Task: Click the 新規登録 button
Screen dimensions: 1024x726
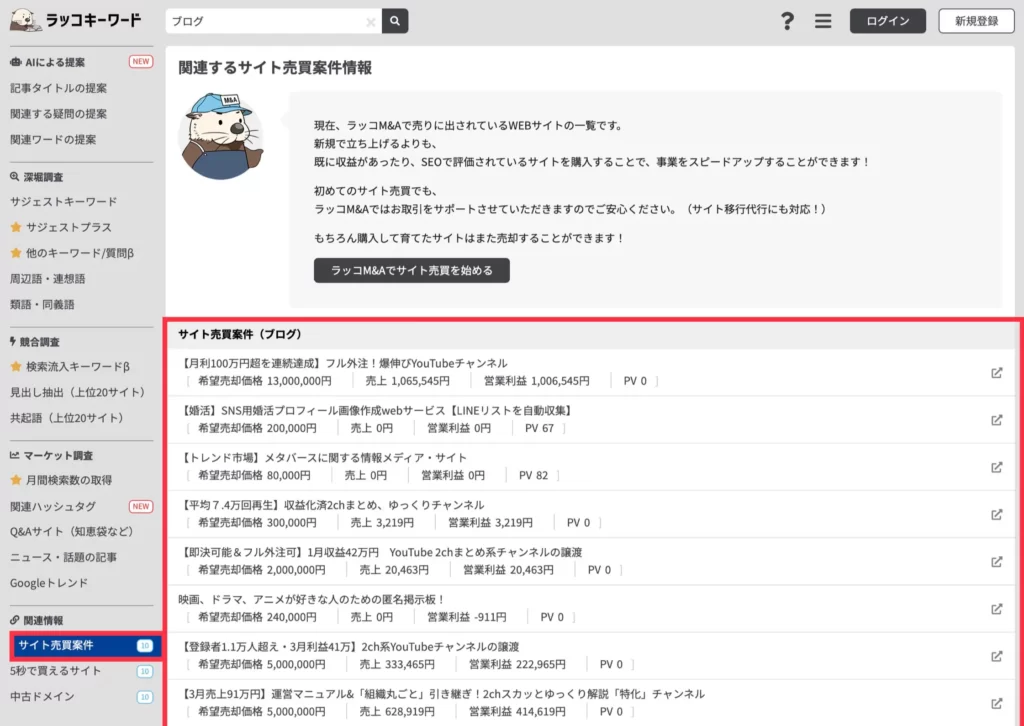Action: point(976,21)
